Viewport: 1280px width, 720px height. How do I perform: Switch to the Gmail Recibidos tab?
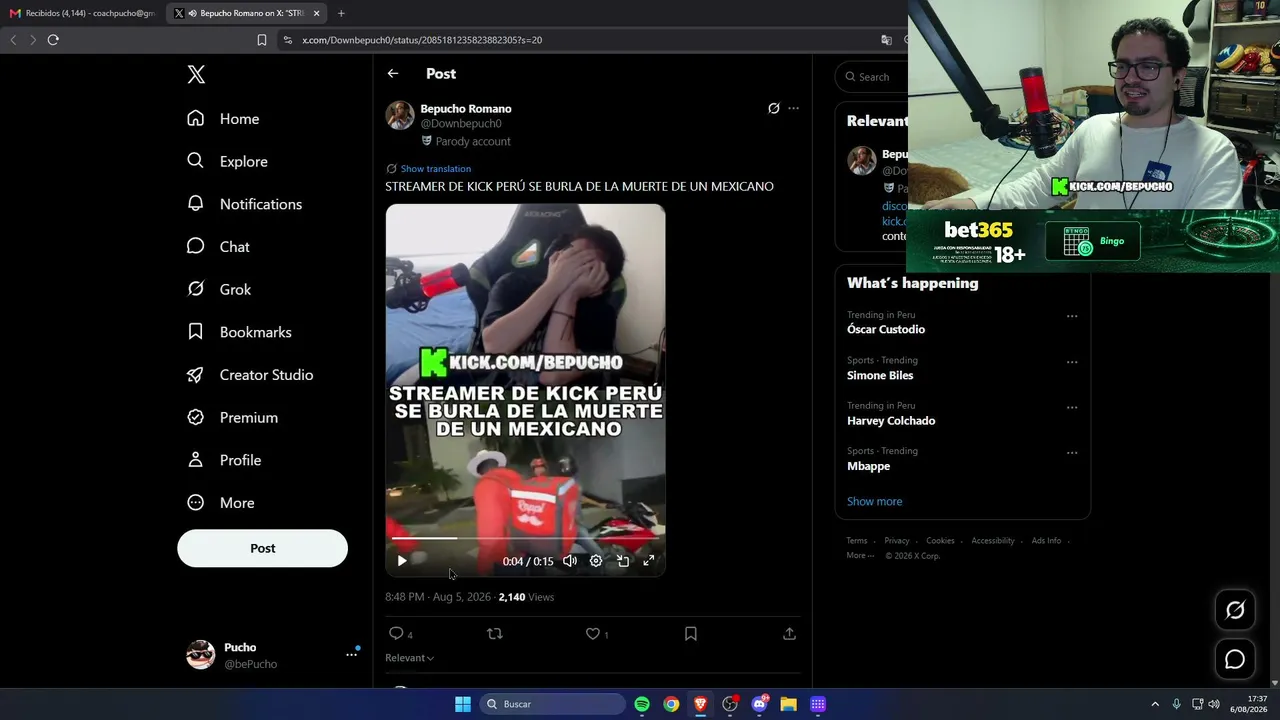click(83, 13)
